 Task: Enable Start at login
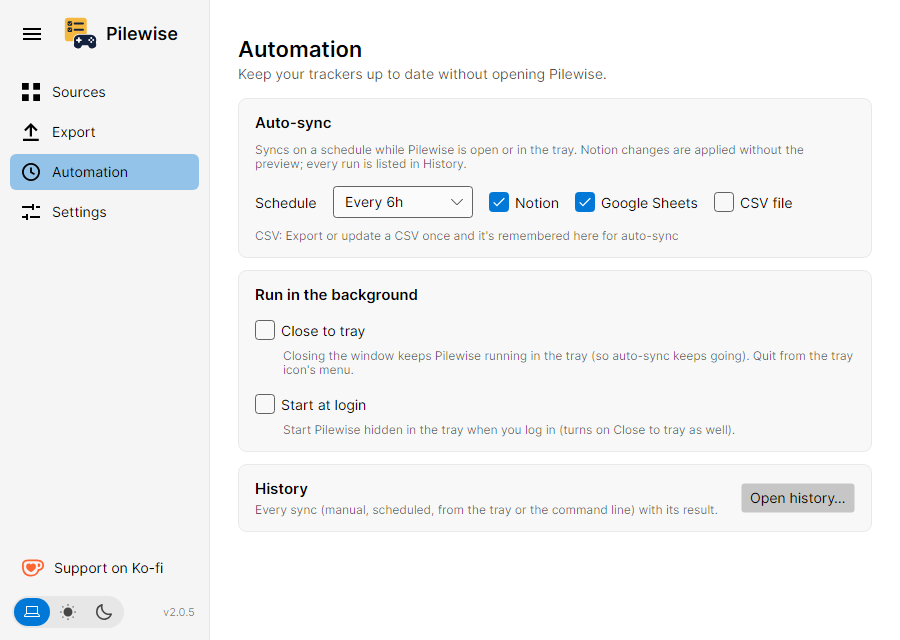(265, 405)
